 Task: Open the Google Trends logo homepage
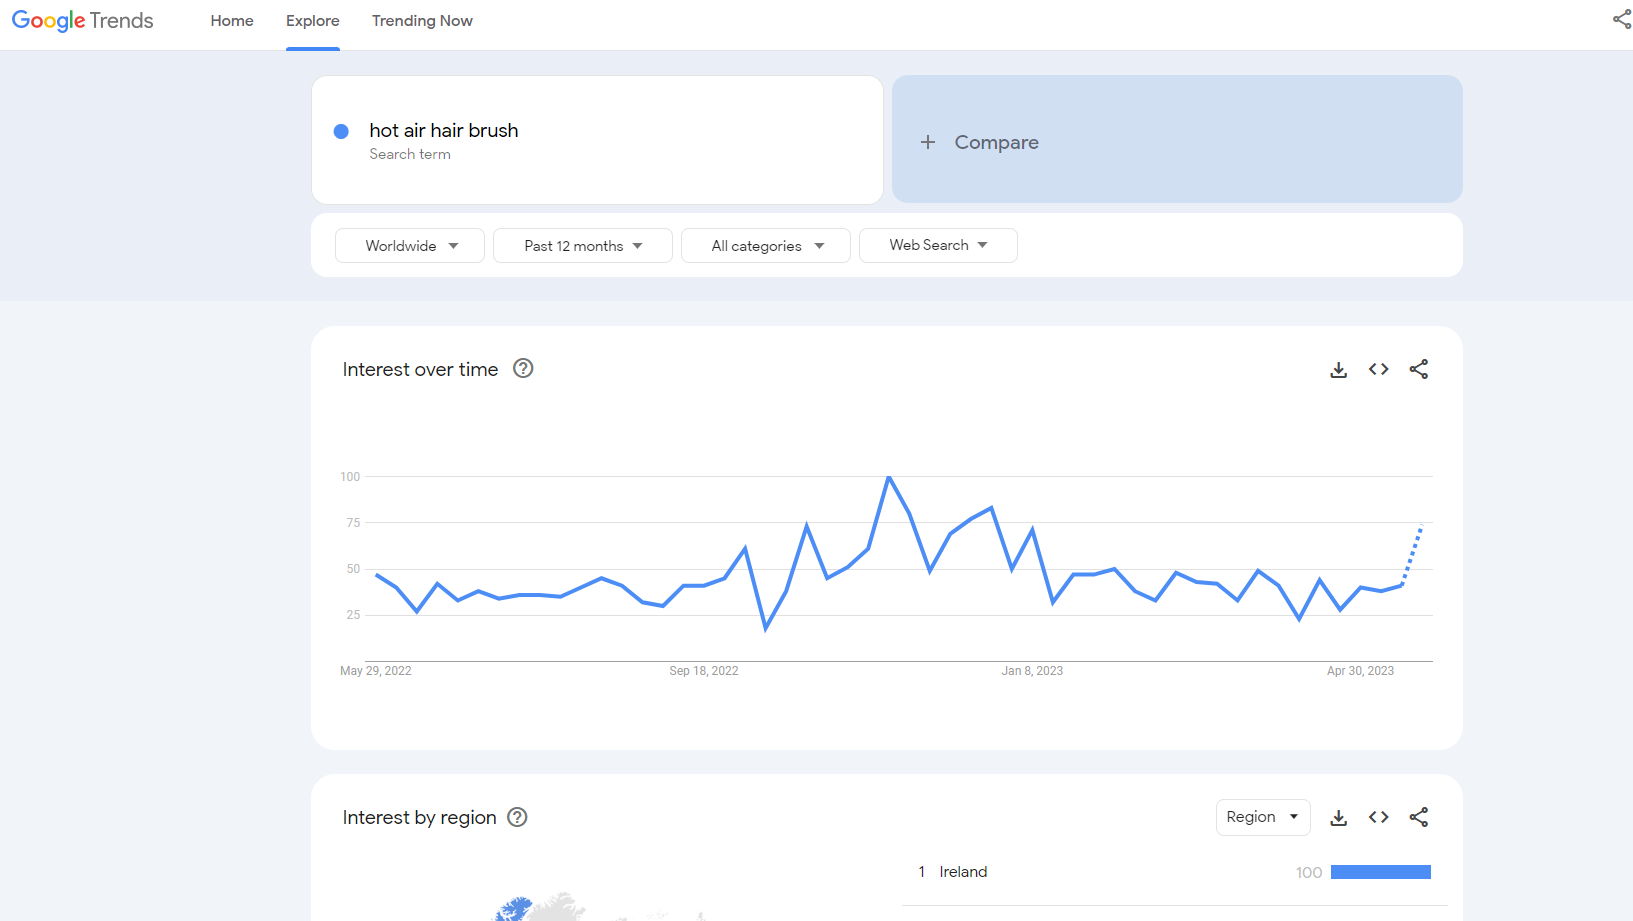tap(82, 21)
